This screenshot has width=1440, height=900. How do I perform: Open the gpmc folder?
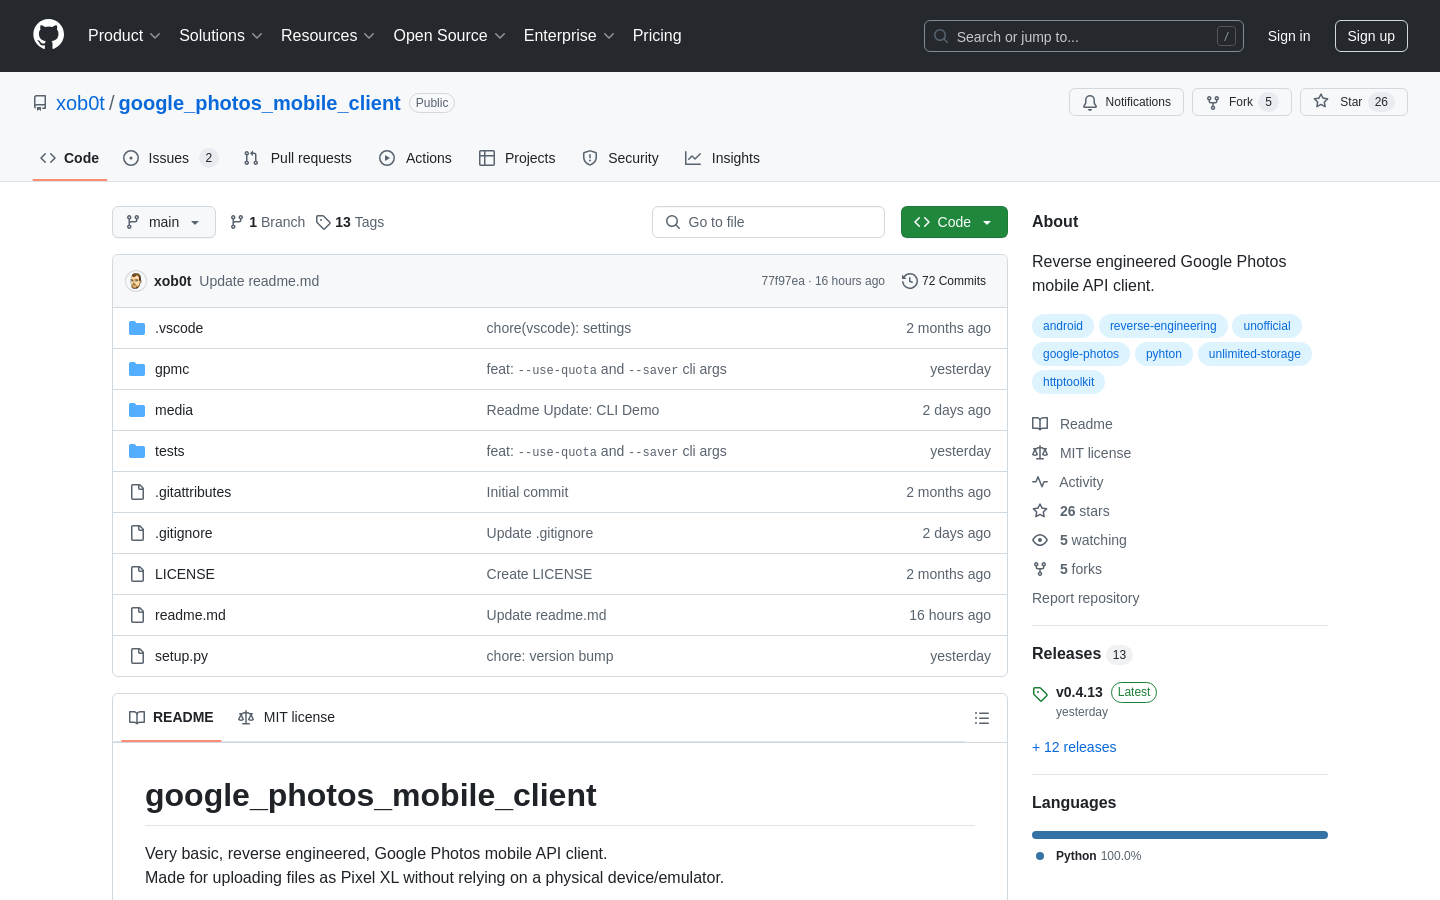pos(172,369)
